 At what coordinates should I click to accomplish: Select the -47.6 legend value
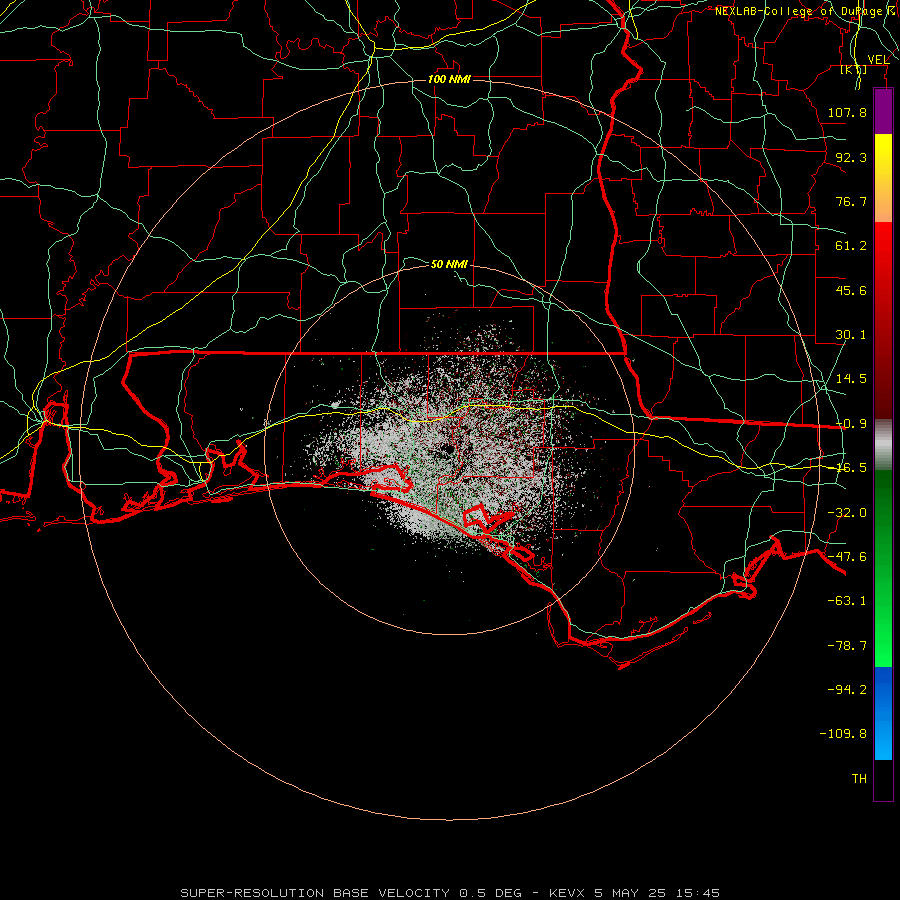(847, 557)
